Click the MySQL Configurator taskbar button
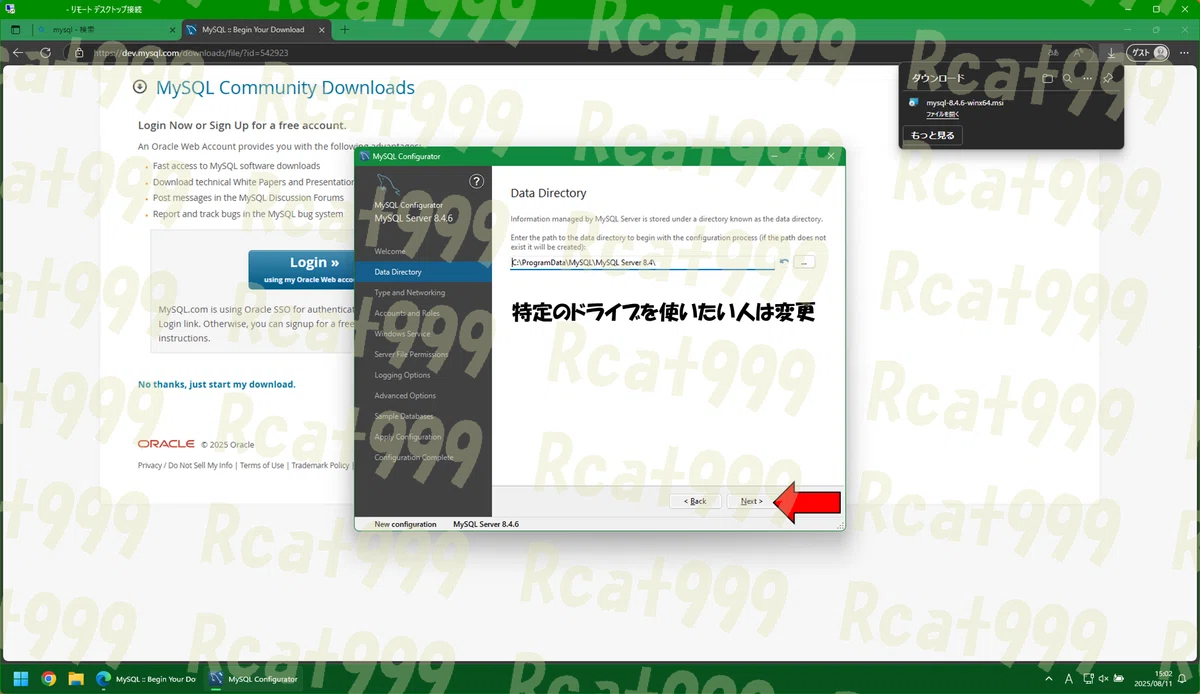This screenshot has height=694, width=1200. [255, 678]
